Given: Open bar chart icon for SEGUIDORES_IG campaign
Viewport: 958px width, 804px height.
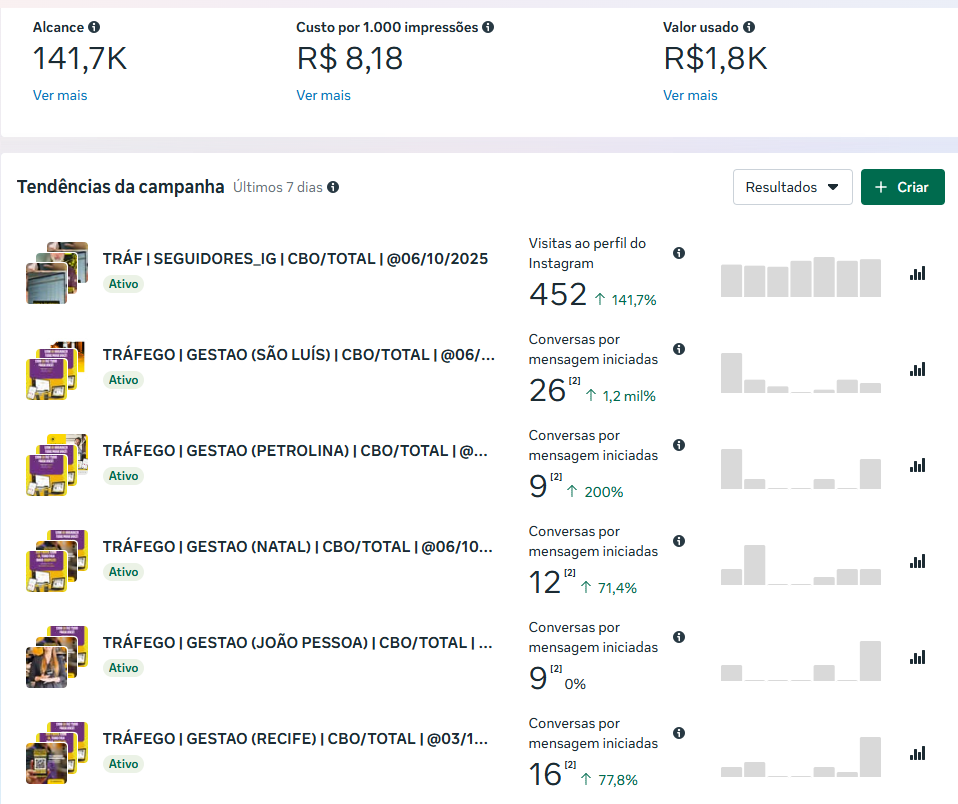Looking at the screenshot, I should (x=917, y=273).
